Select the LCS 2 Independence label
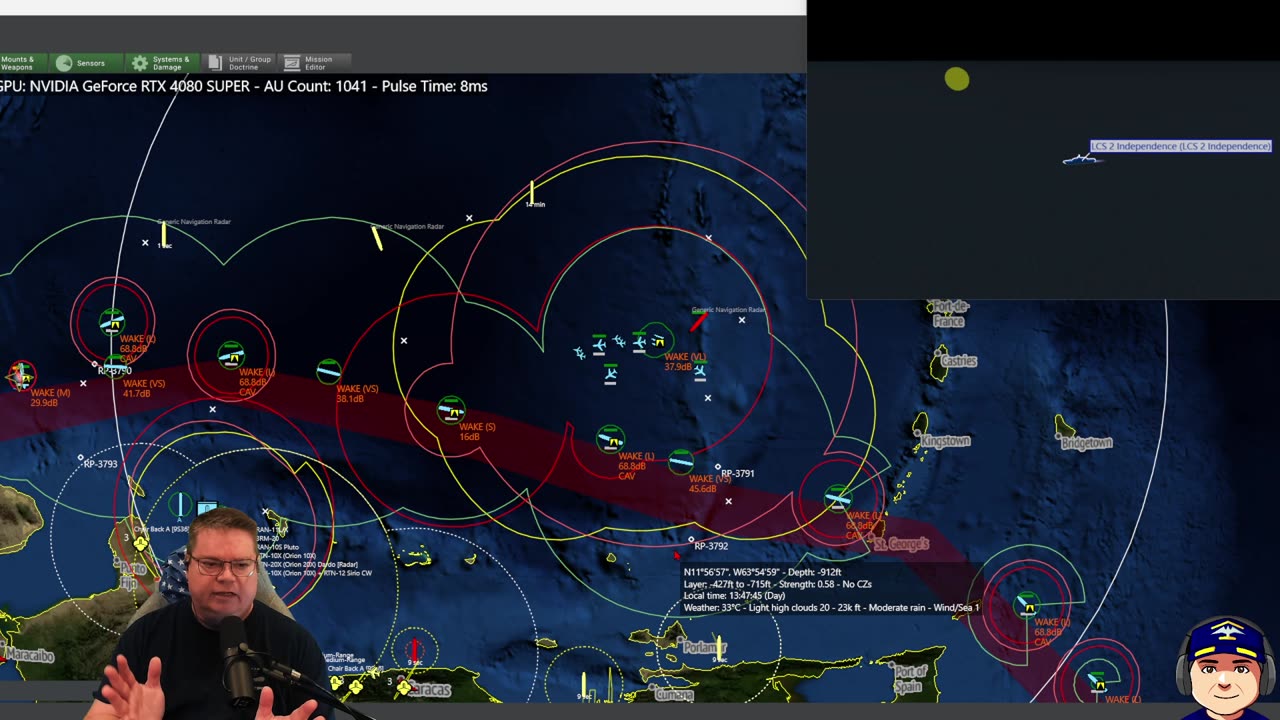This screenshot has width=1280, height=720. [x=1181, y=146]
